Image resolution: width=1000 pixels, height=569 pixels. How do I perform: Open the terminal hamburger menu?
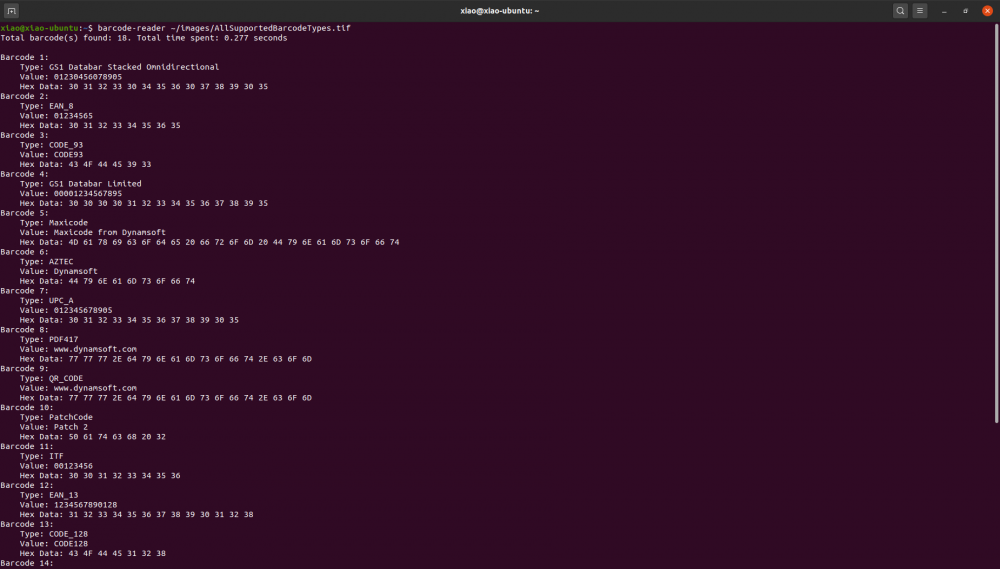[920, 10]
